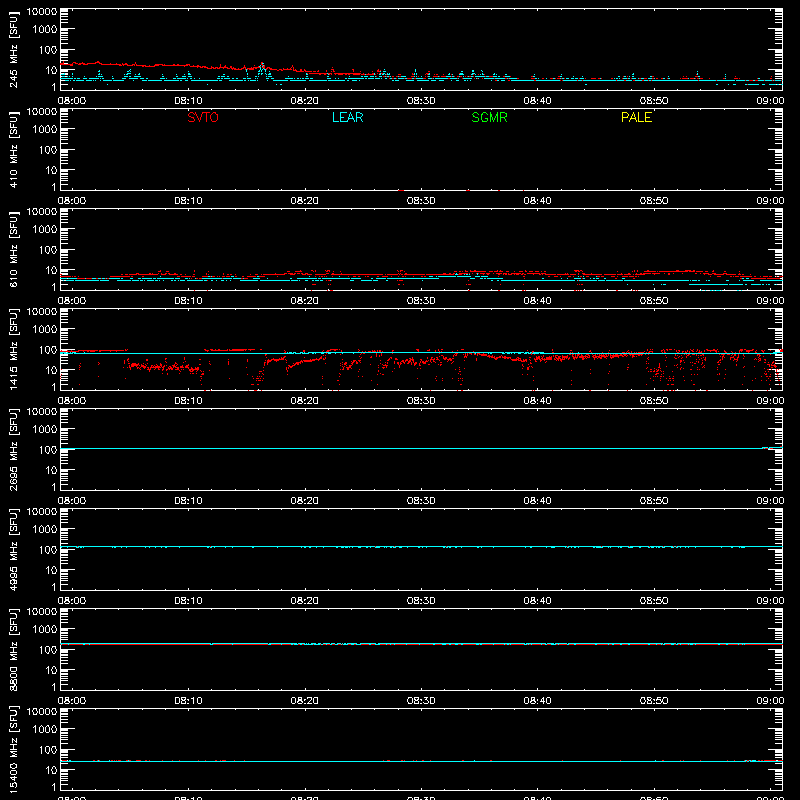Click 09:00 label under the 1415 MHz panel
Screen dimensions: 800x800
770,401
